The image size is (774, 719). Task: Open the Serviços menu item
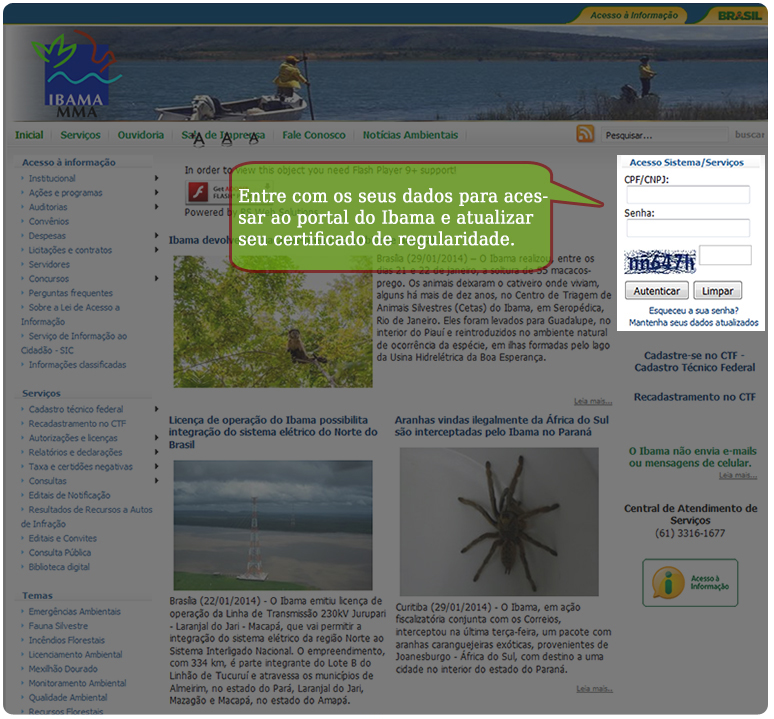pos(80,135)
